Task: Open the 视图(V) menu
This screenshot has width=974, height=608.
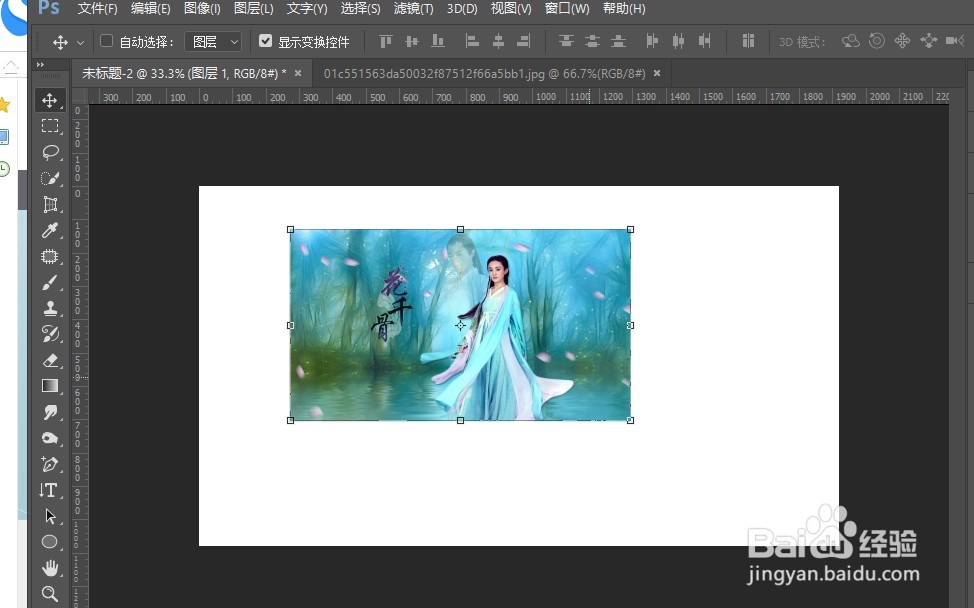Action: [511, 9]
